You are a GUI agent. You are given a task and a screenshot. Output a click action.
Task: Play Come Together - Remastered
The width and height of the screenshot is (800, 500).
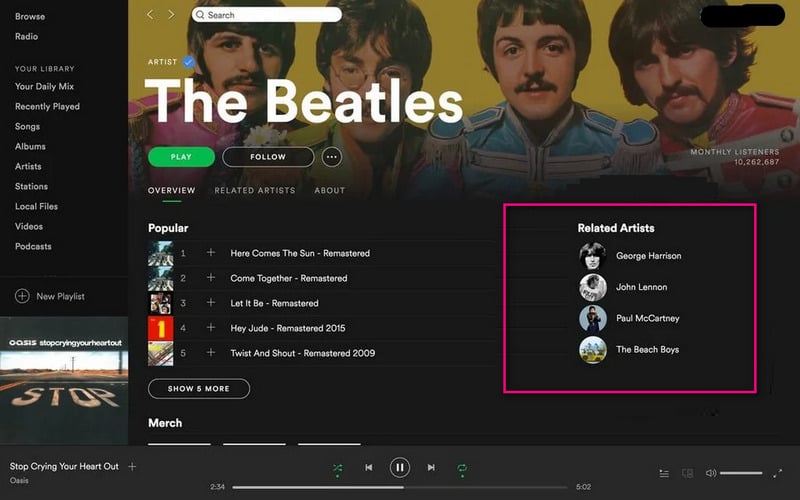[289, 278]
